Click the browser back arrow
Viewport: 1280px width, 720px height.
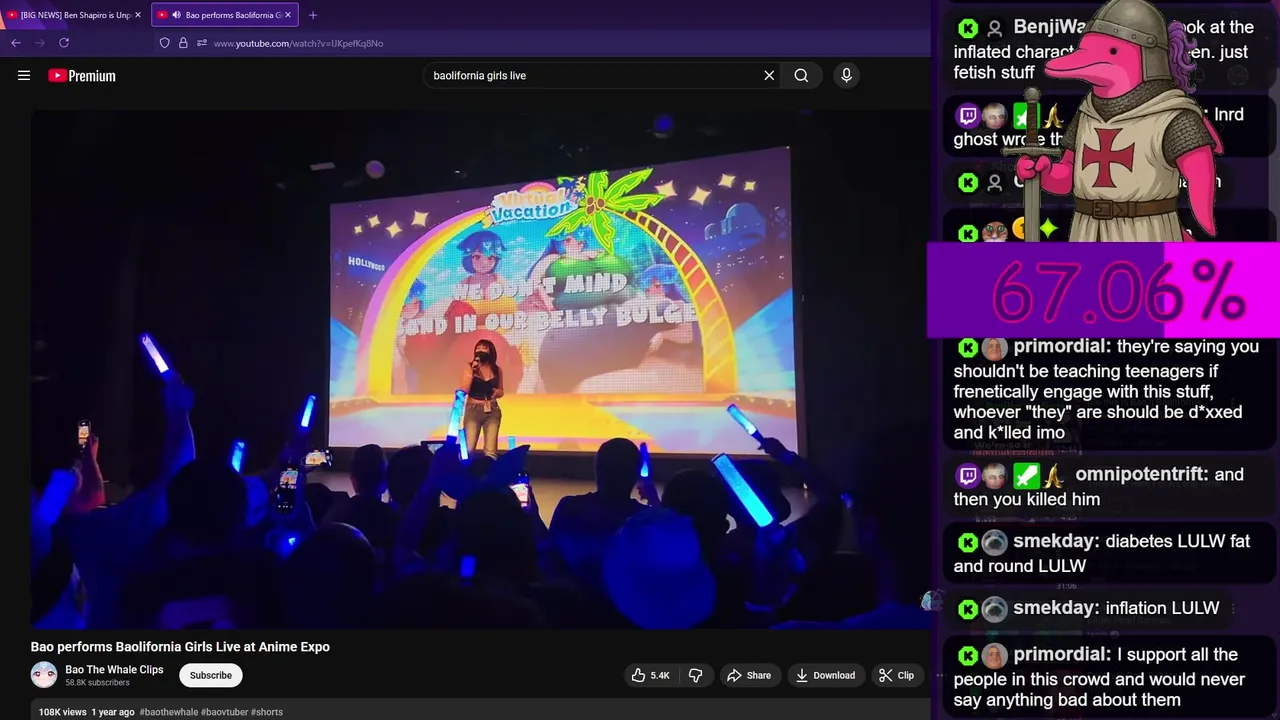pyautogui.click(x=16, y=43)
